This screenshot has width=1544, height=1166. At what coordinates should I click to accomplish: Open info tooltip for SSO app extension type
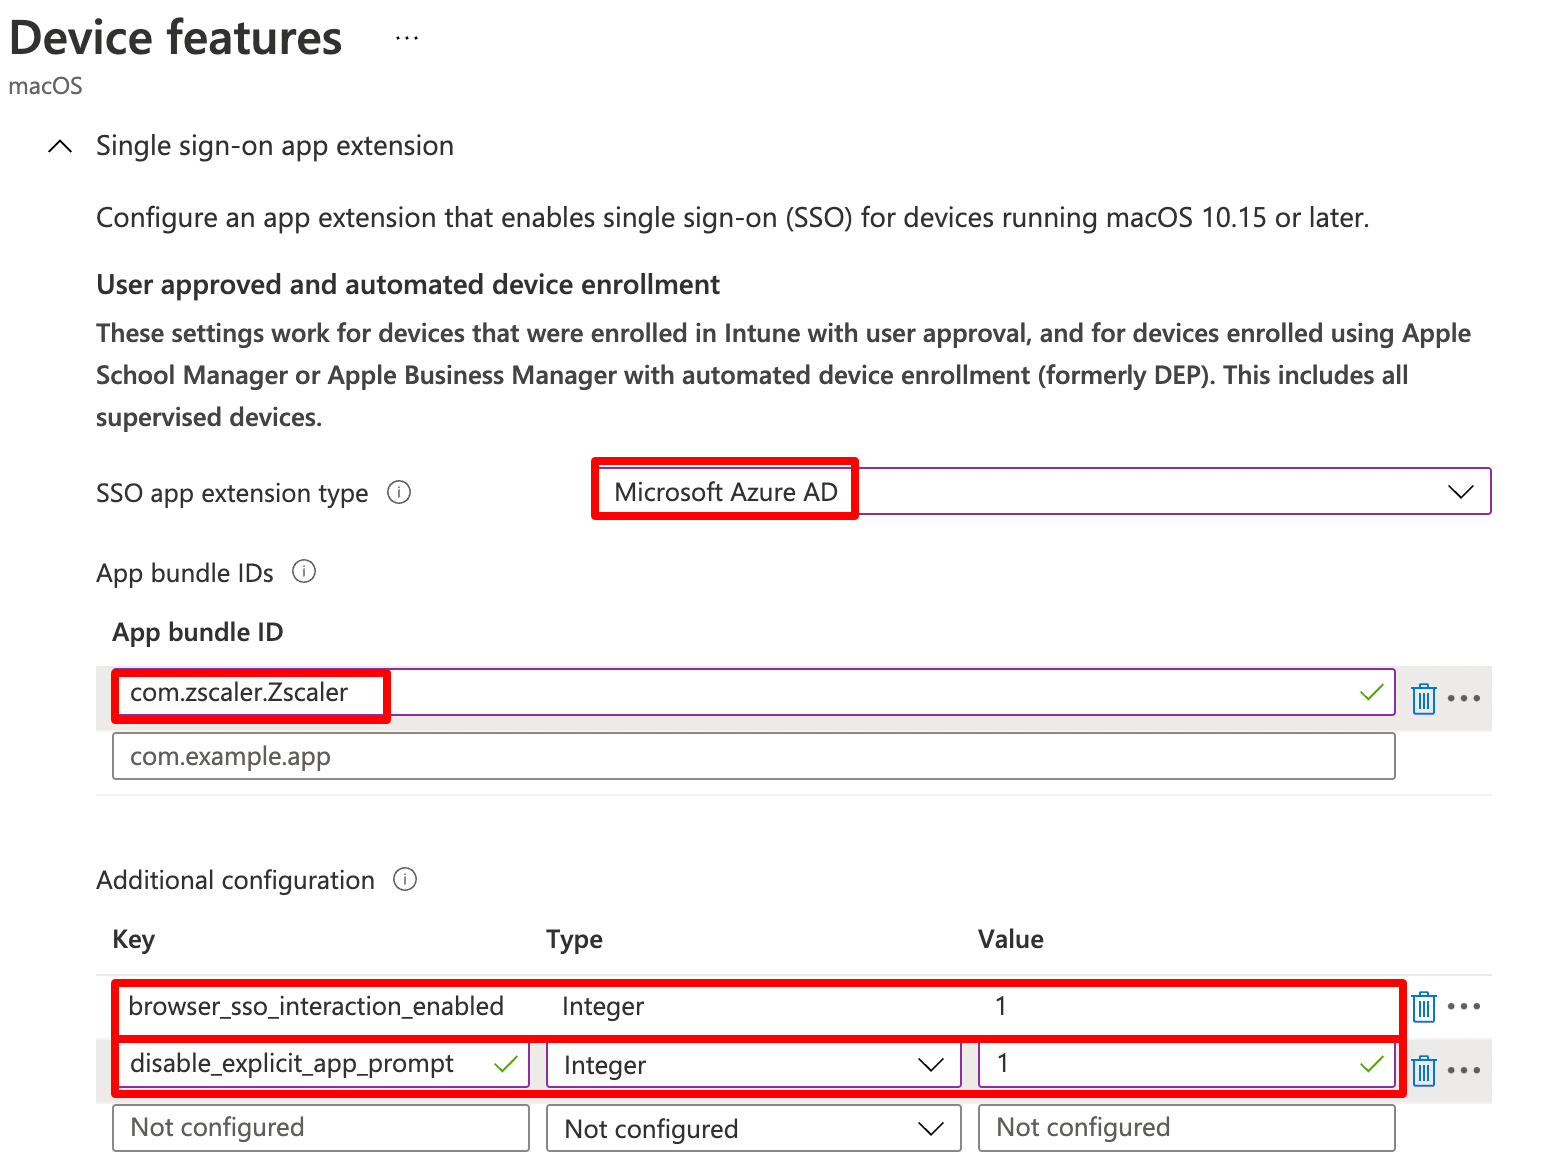click(x=398, y=492)
